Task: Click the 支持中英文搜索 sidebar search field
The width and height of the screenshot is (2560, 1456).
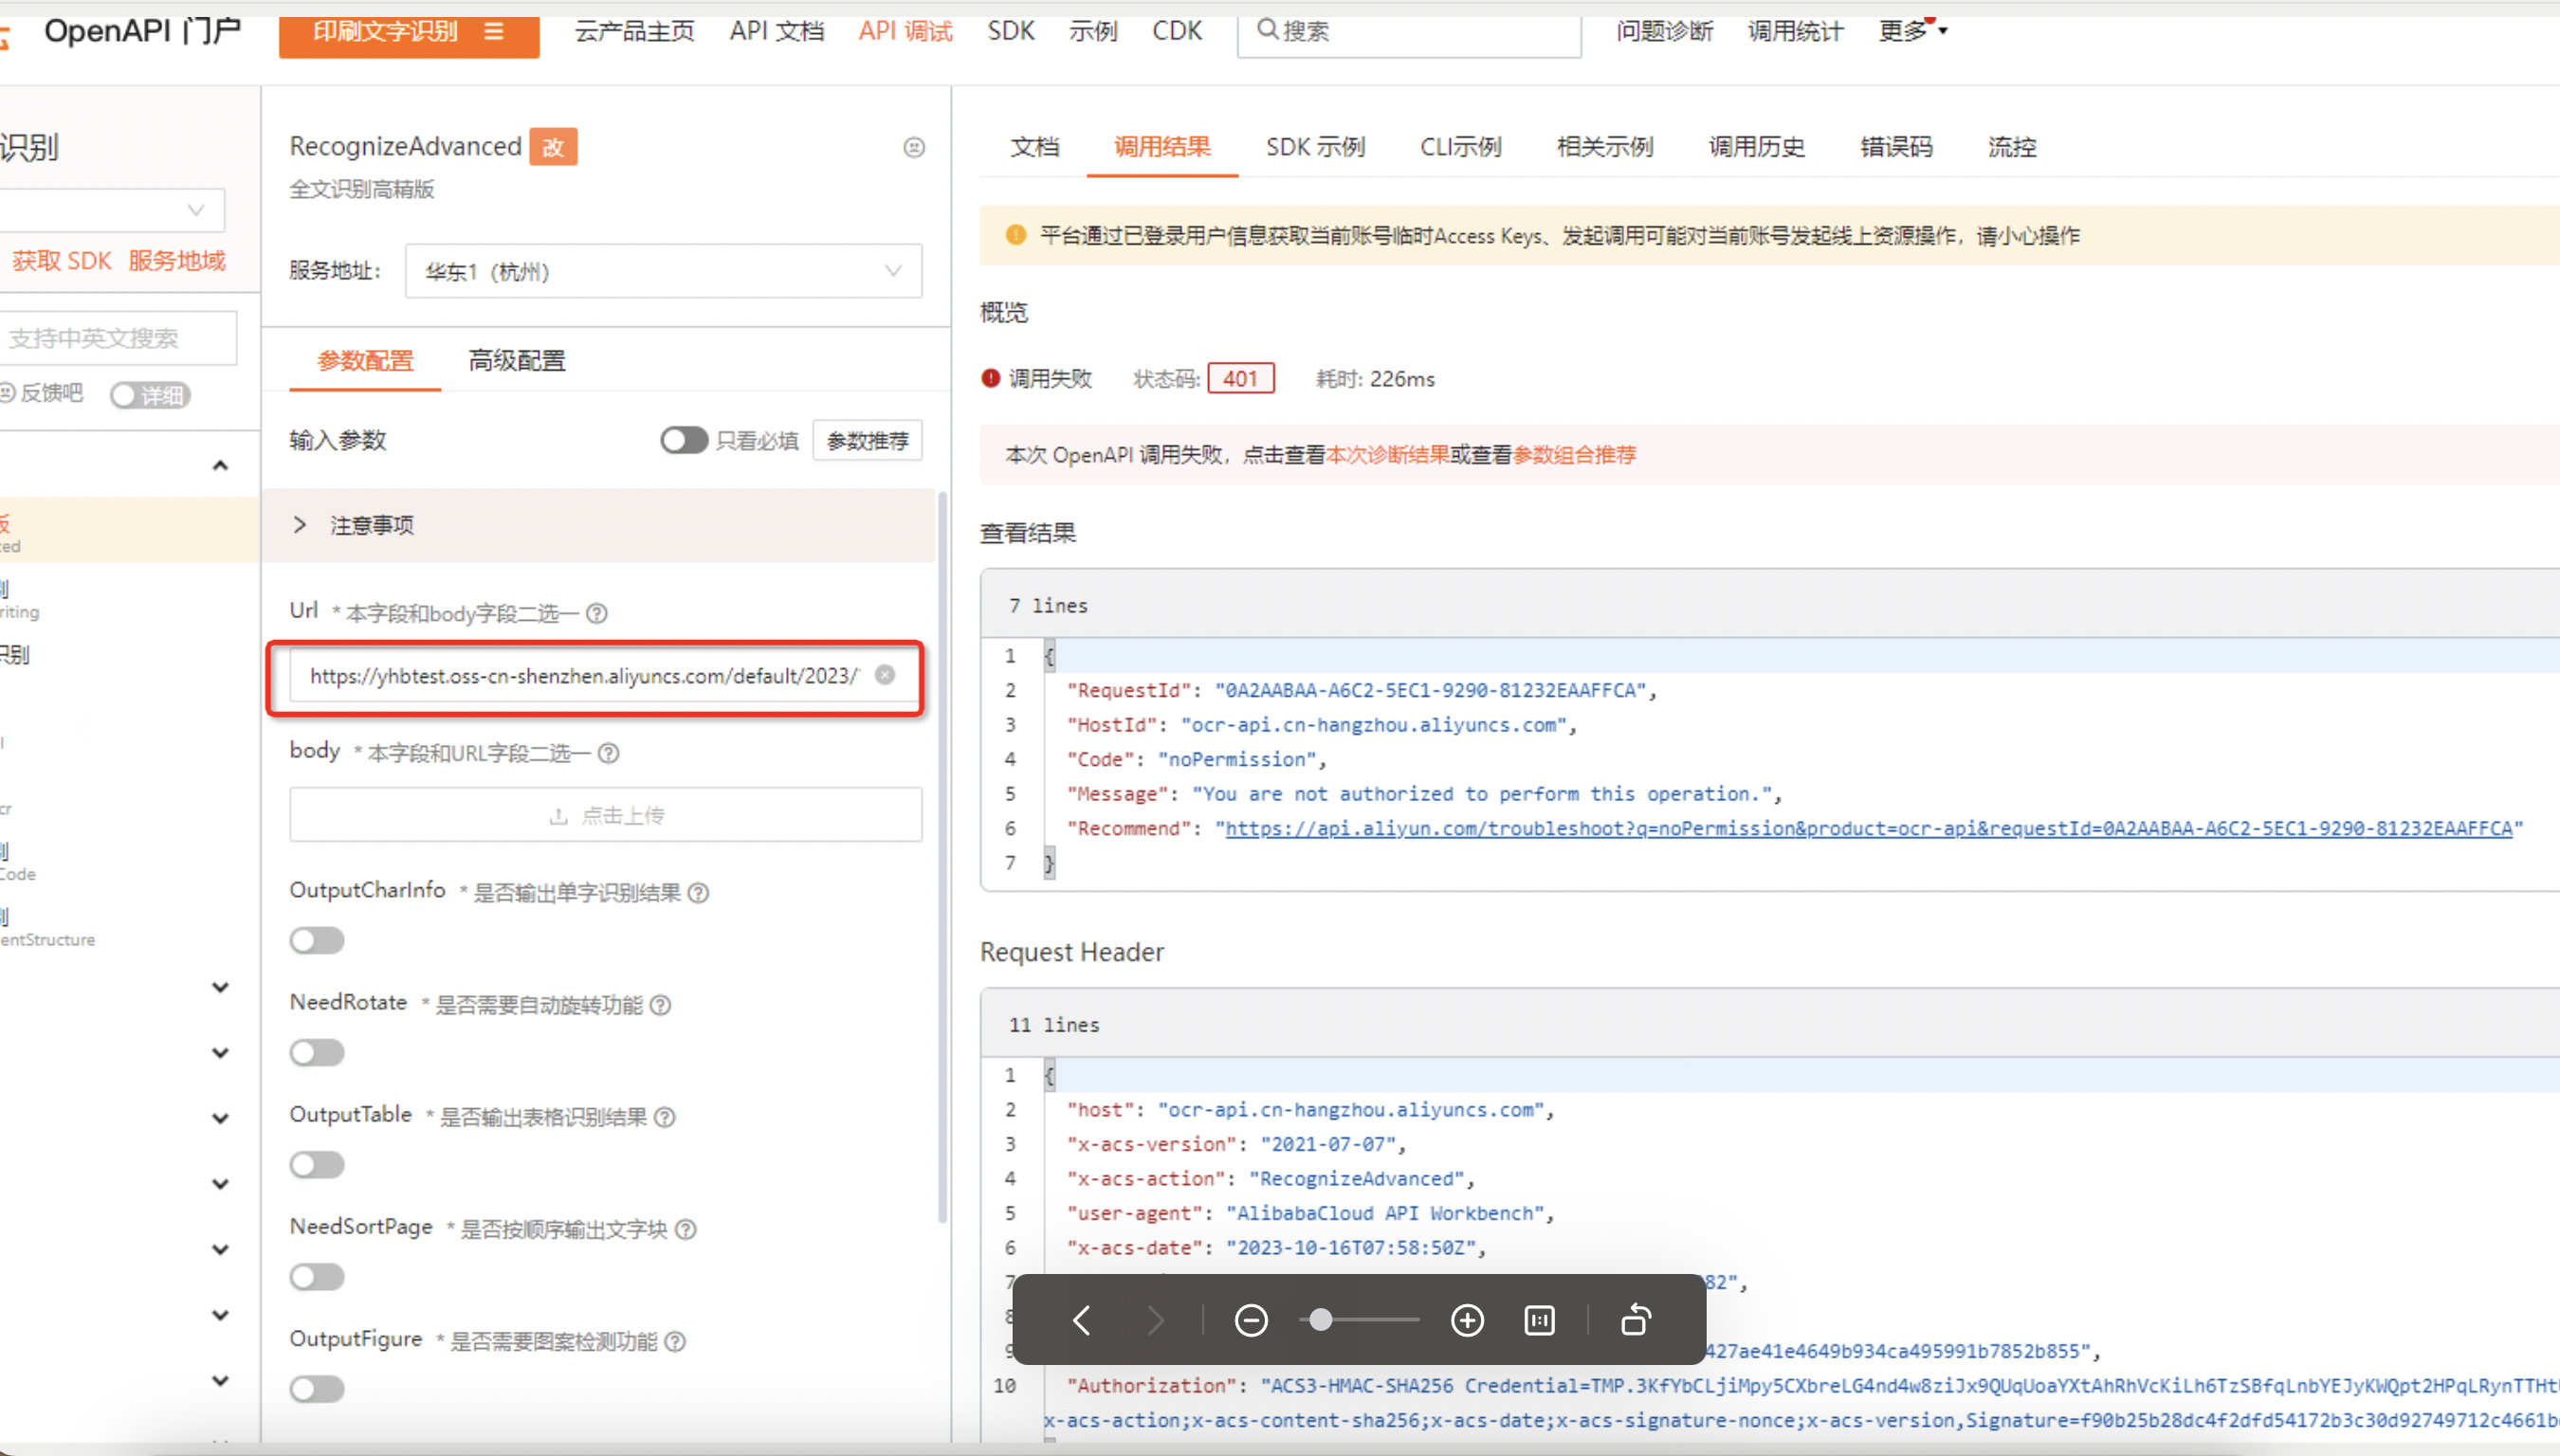Action: pyautogui.click(x=118, y=338)
